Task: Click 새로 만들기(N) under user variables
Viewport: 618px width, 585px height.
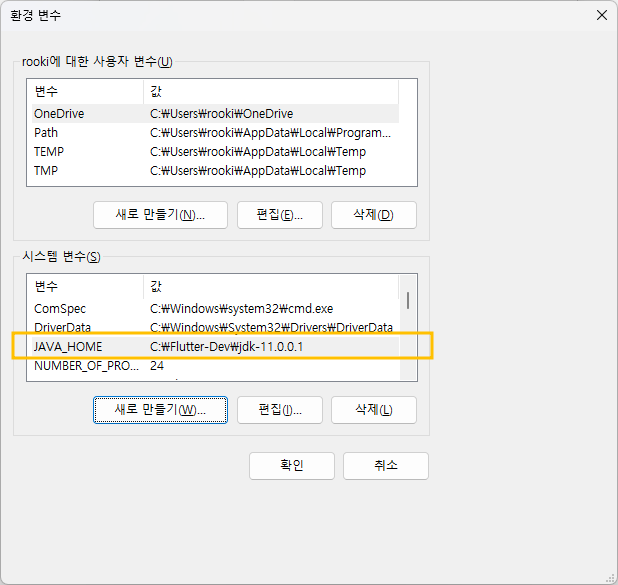Action: pyautogui.click(x=160, y=215)
